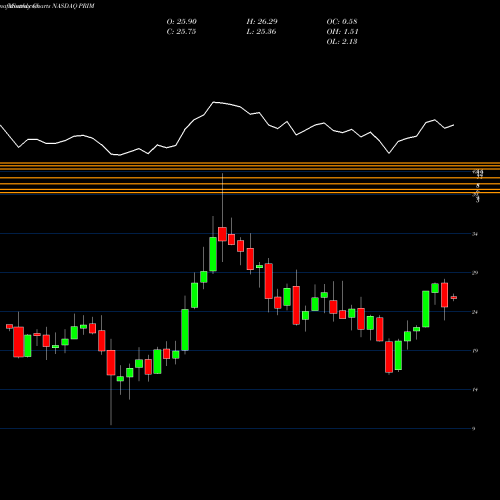Select the 'OH: 1.51' reading
500x500 pixels.
[342, 32]
